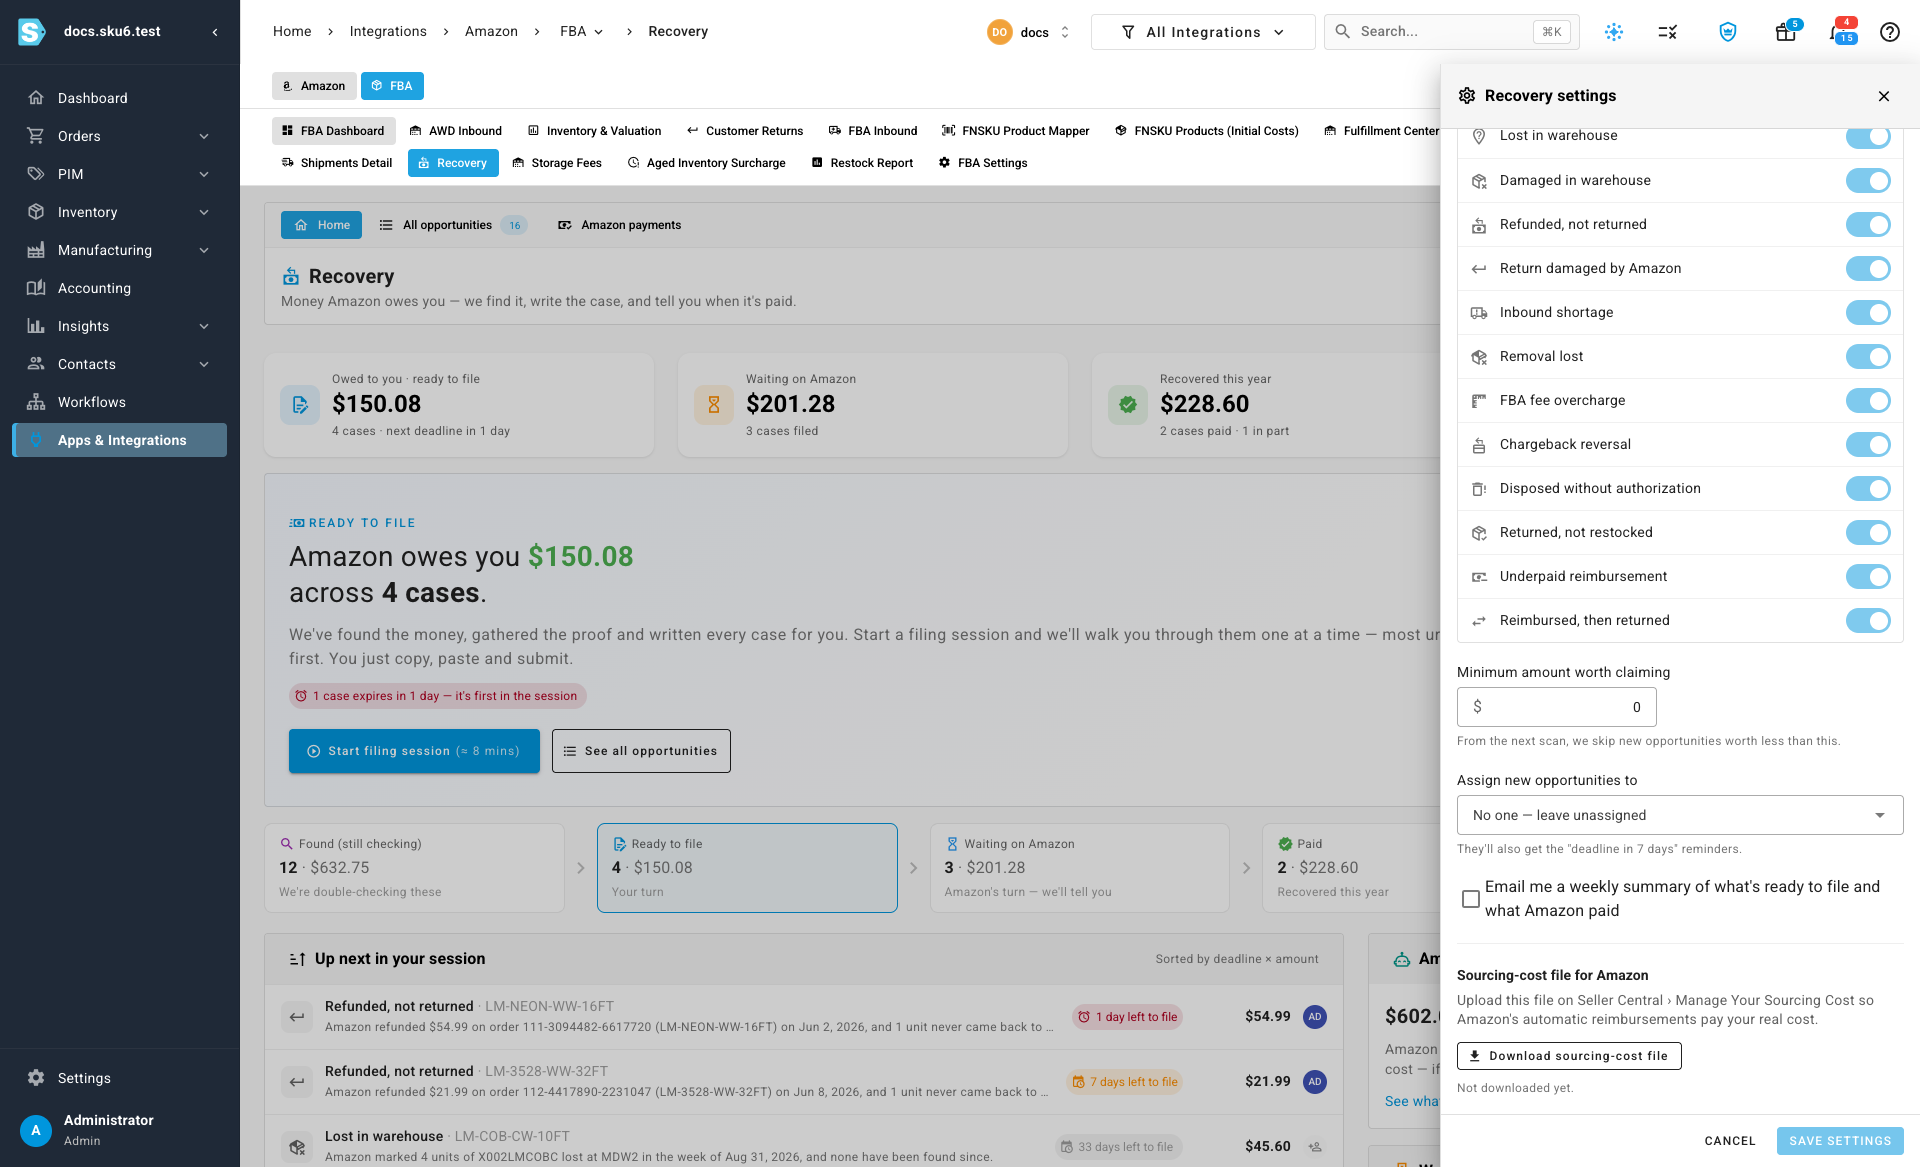1920x1167 pixels.
Task: Collapse the sidebar with the chevron arrow
Action: [x=215, y=32]
